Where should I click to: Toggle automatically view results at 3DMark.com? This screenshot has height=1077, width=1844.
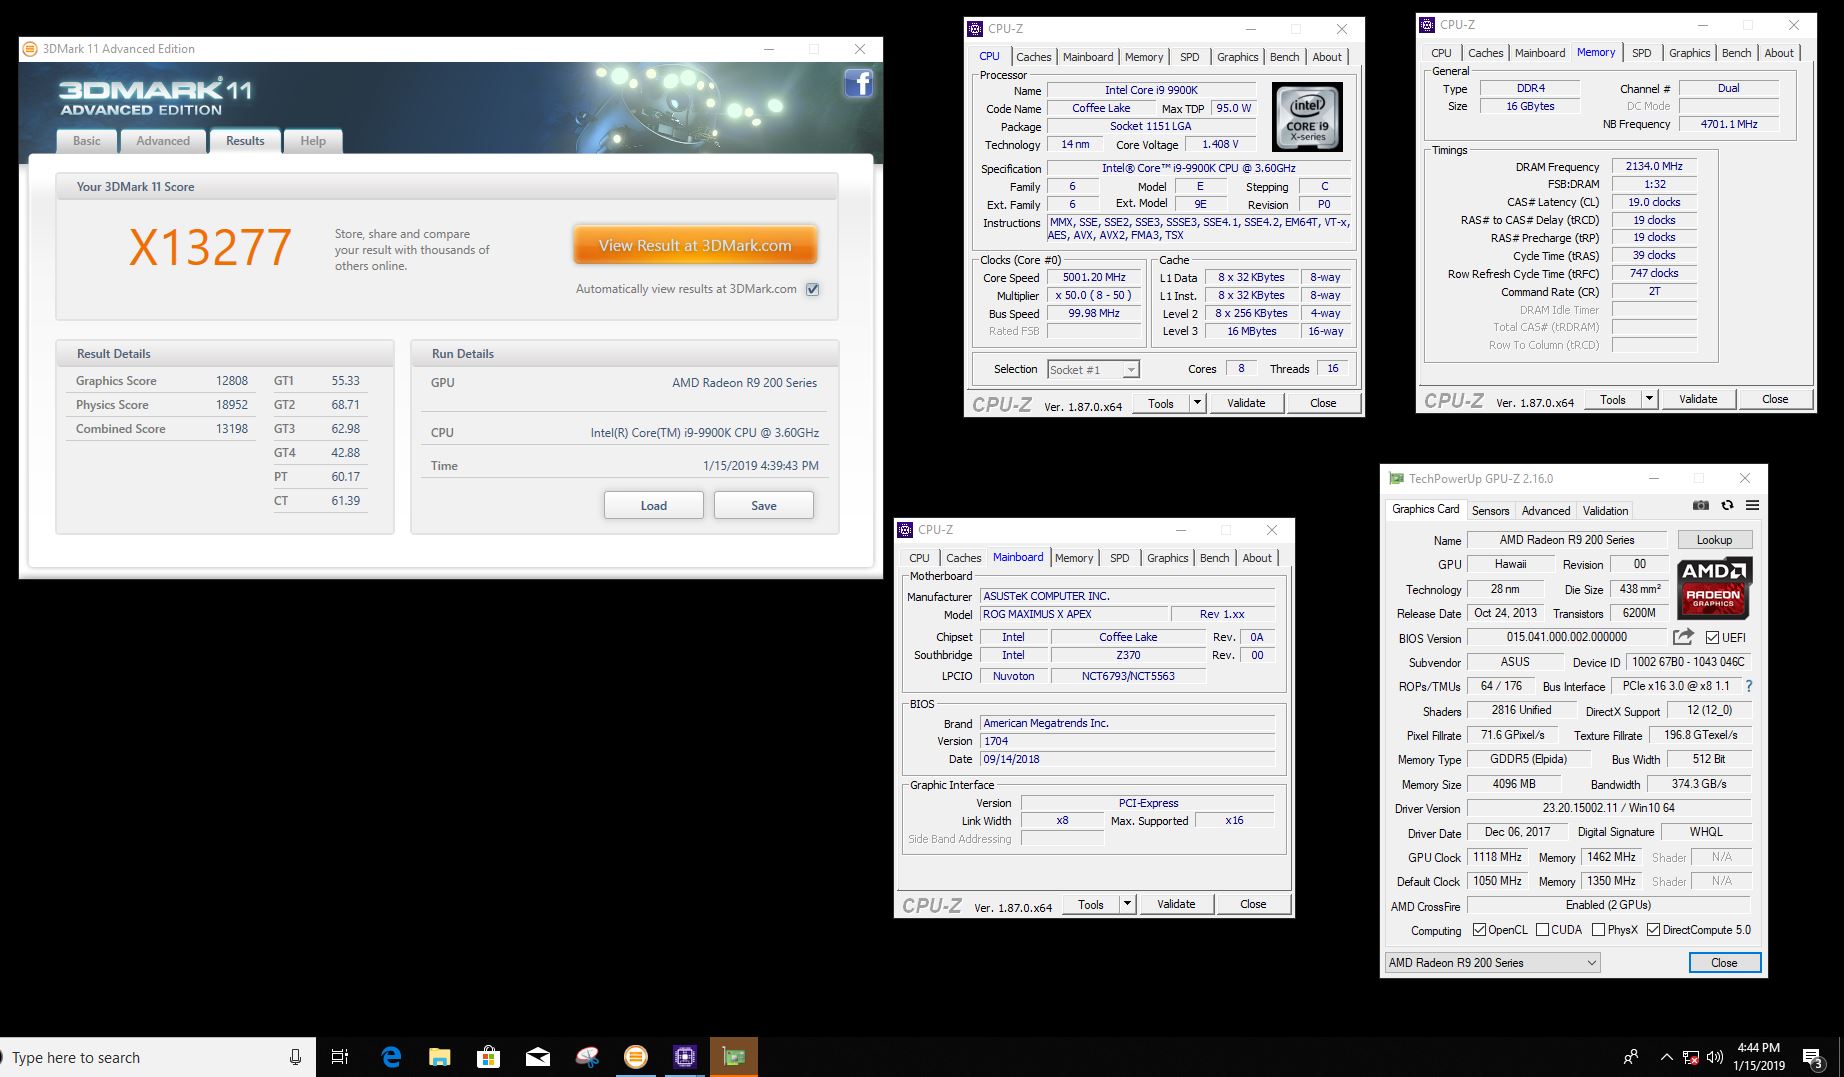pyautogui.click(x=813, y=289)
